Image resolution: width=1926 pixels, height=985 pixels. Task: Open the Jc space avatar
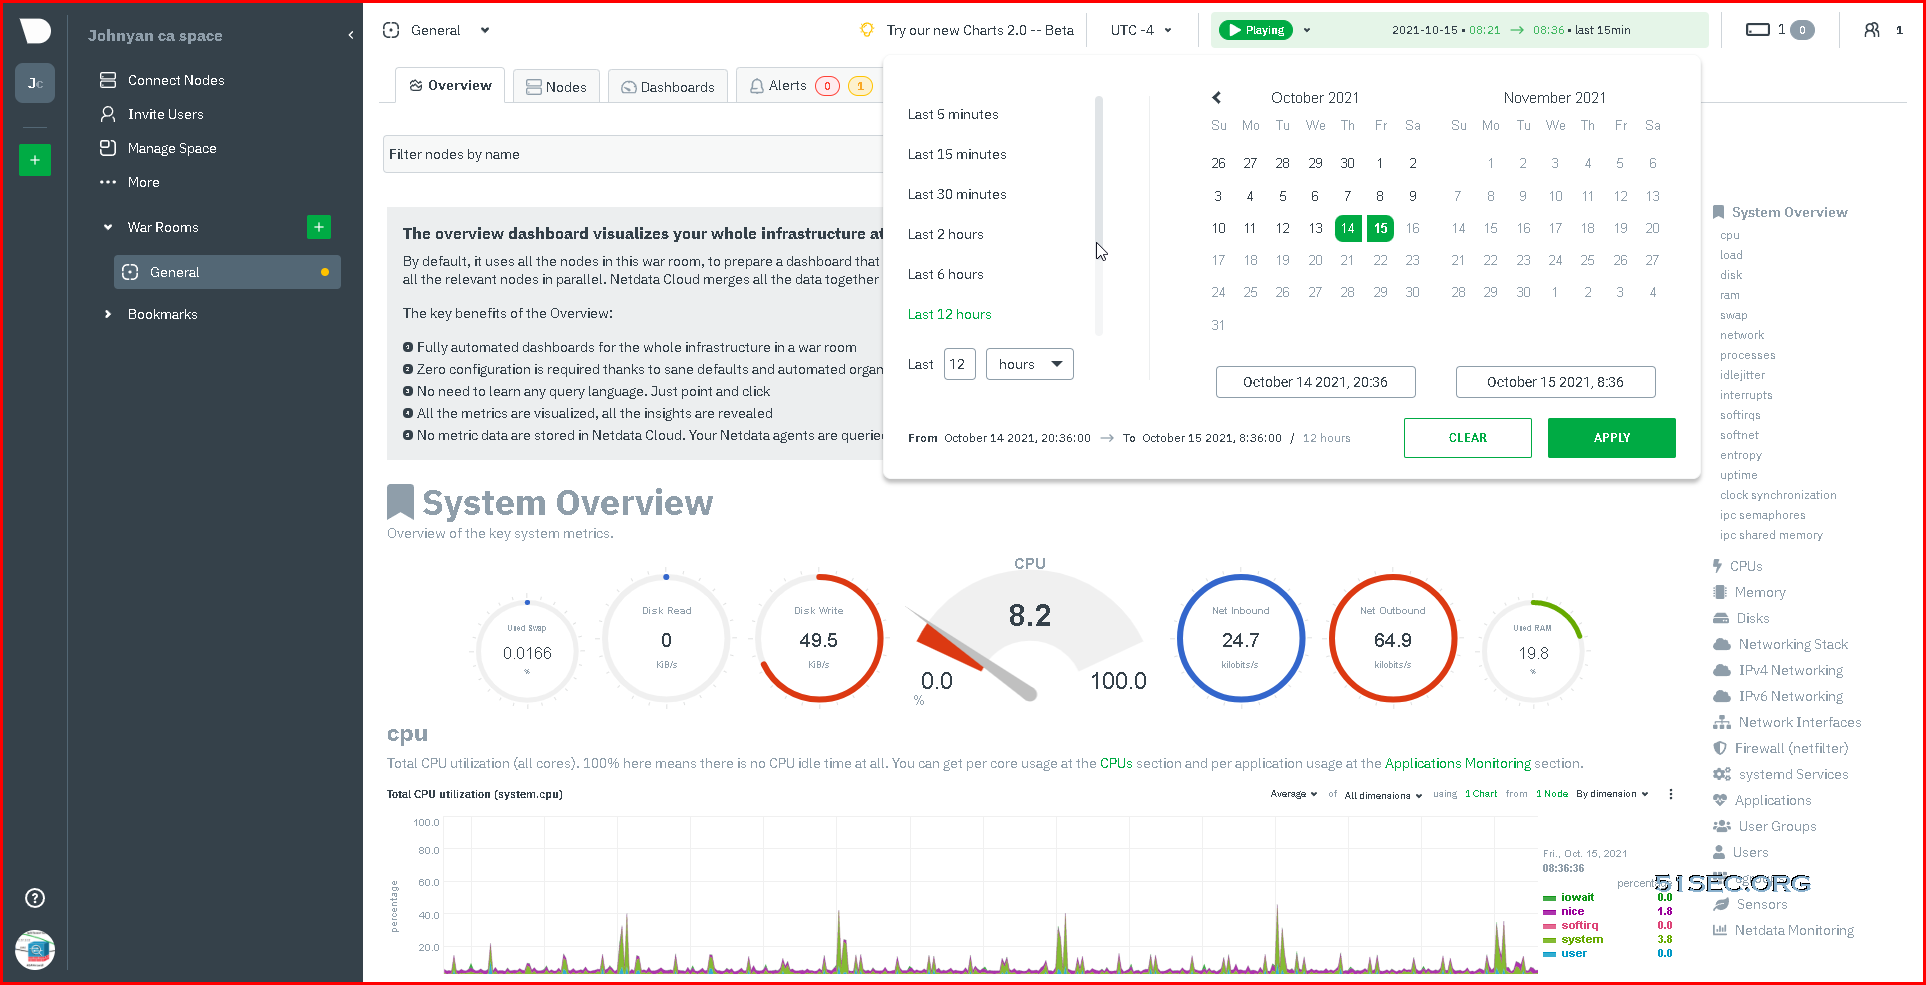35,83
